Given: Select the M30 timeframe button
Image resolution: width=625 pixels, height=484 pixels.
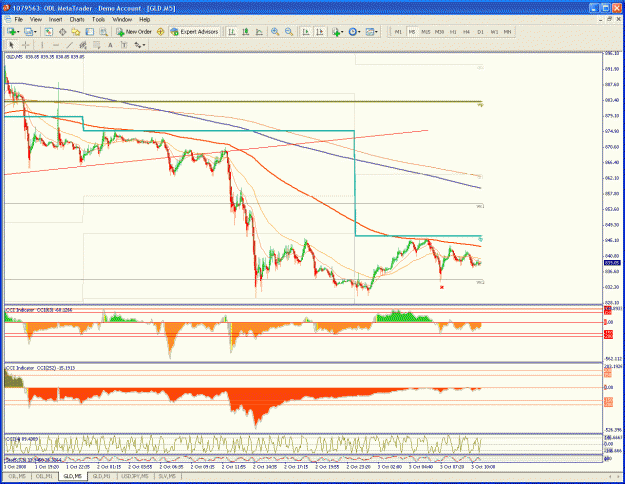Looking at the screenshot, I should tap(439, 31).
